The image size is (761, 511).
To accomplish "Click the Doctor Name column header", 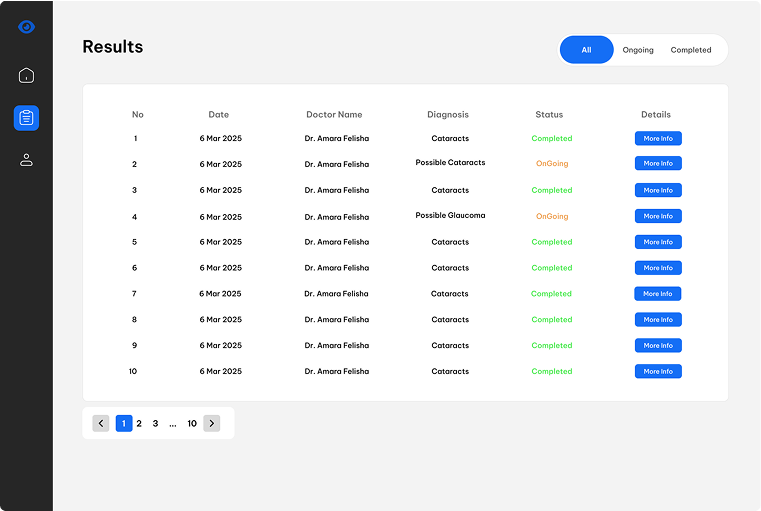I will click(334, 115).
